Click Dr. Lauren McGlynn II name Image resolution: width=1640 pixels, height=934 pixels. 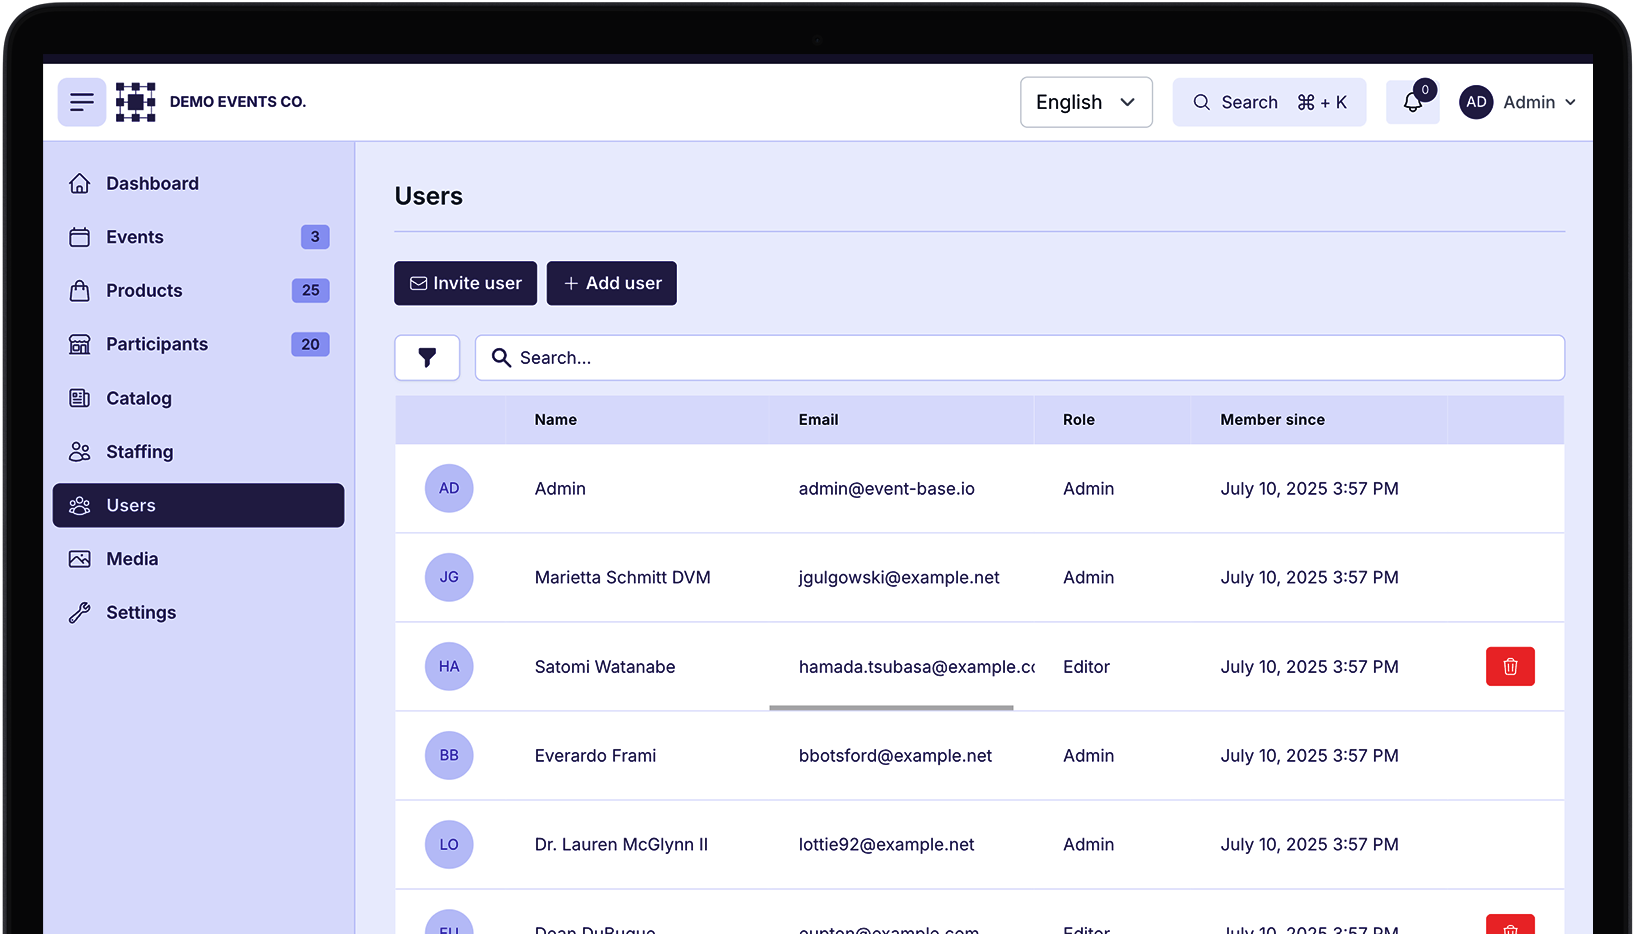(621, 845)
